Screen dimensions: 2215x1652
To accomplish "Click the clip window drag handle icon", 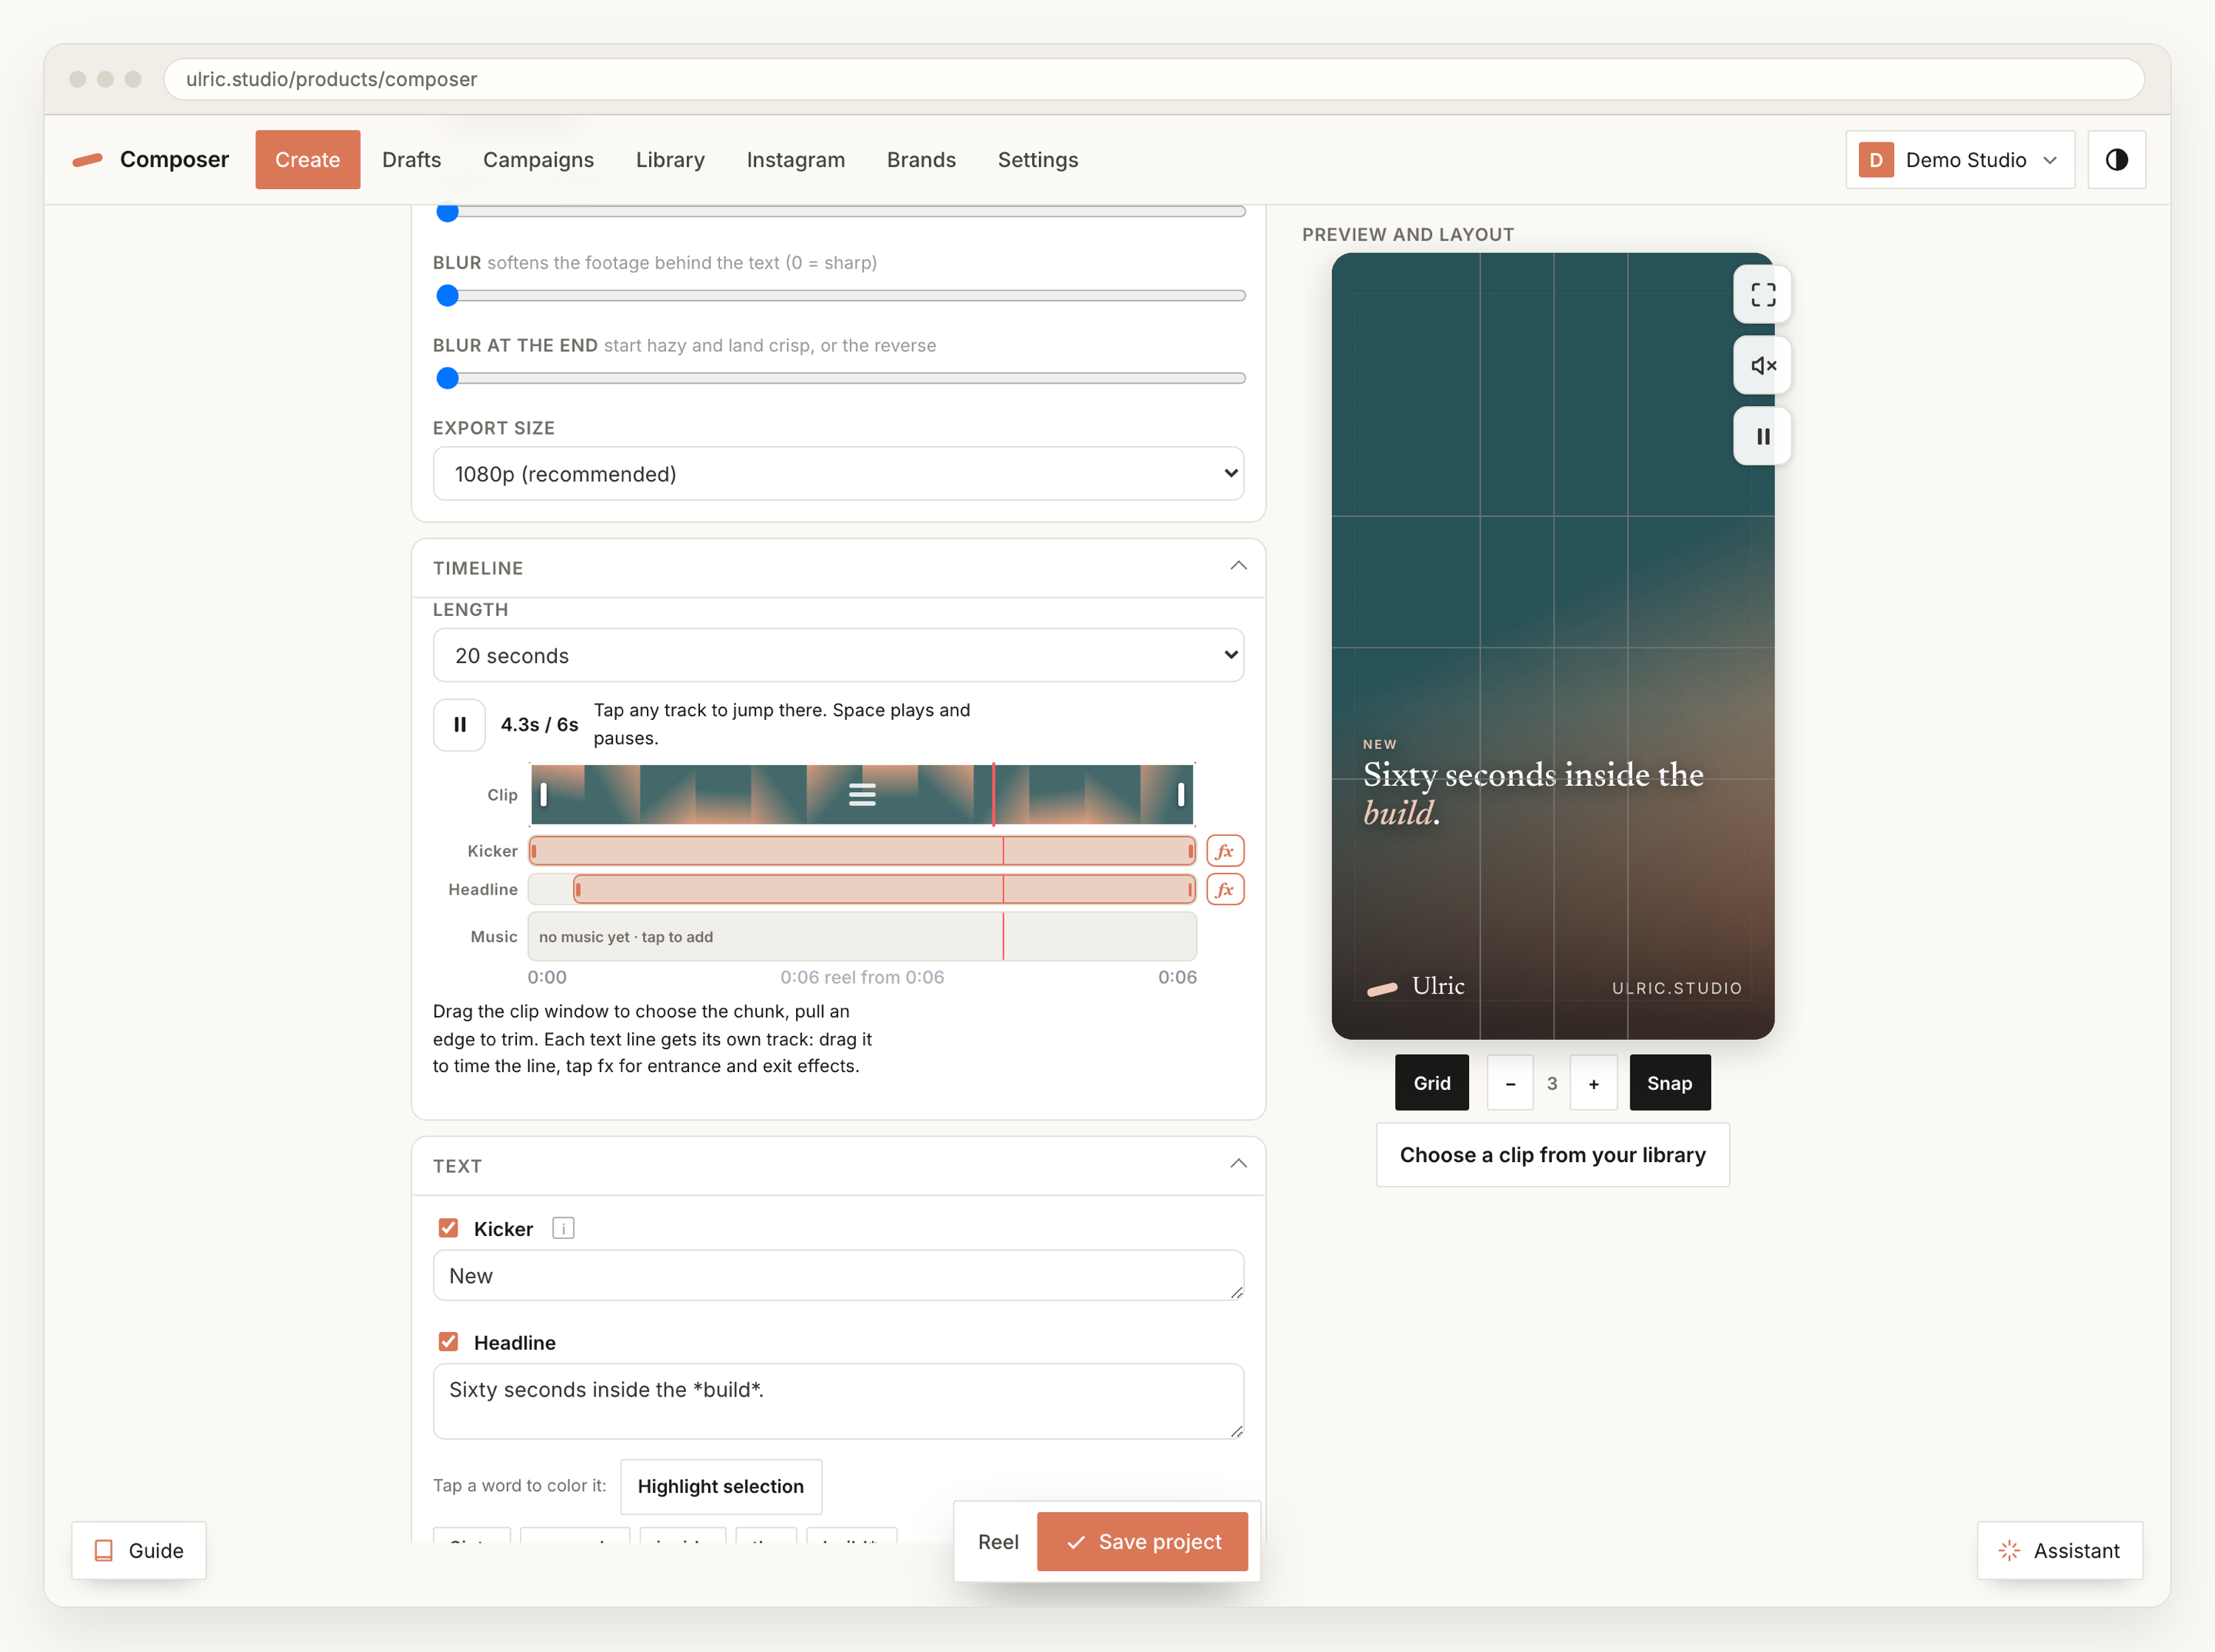I will pos(862,794).
